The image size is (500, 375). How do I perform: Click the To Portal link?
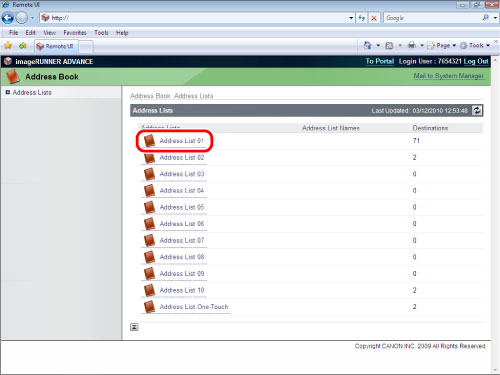coord(380,61)
